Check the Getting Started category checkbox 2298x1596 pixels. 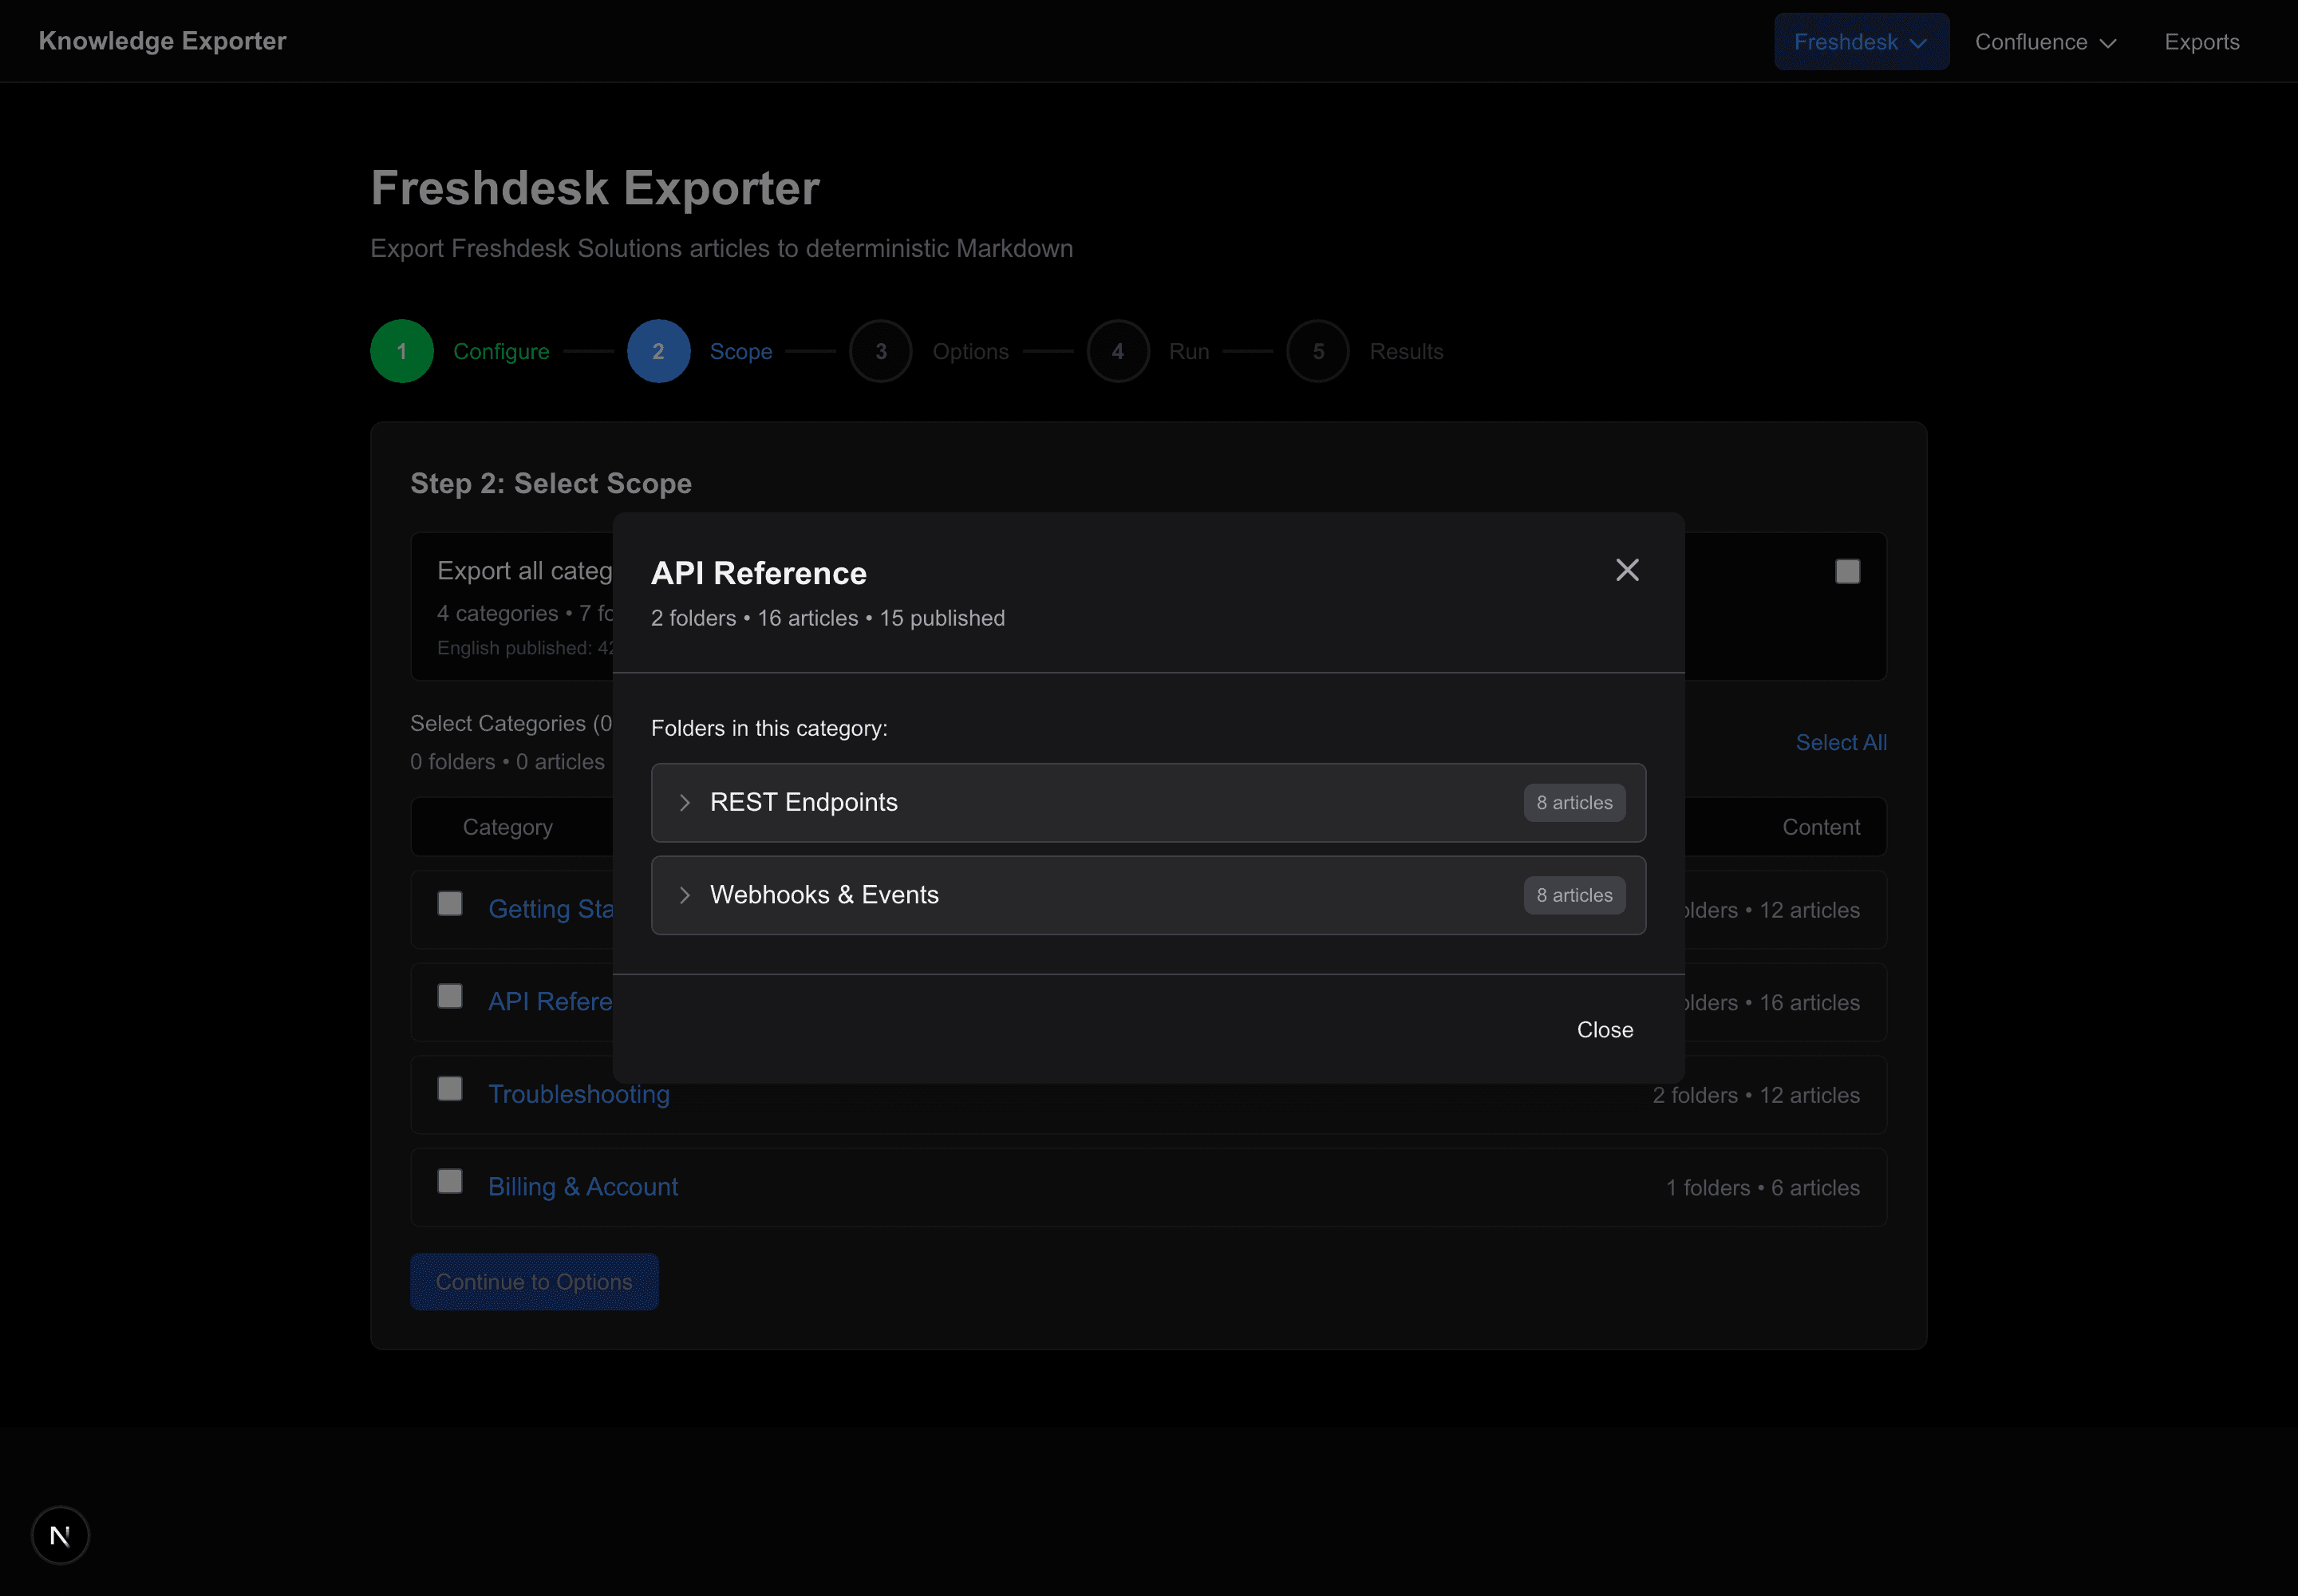(450, 904)
